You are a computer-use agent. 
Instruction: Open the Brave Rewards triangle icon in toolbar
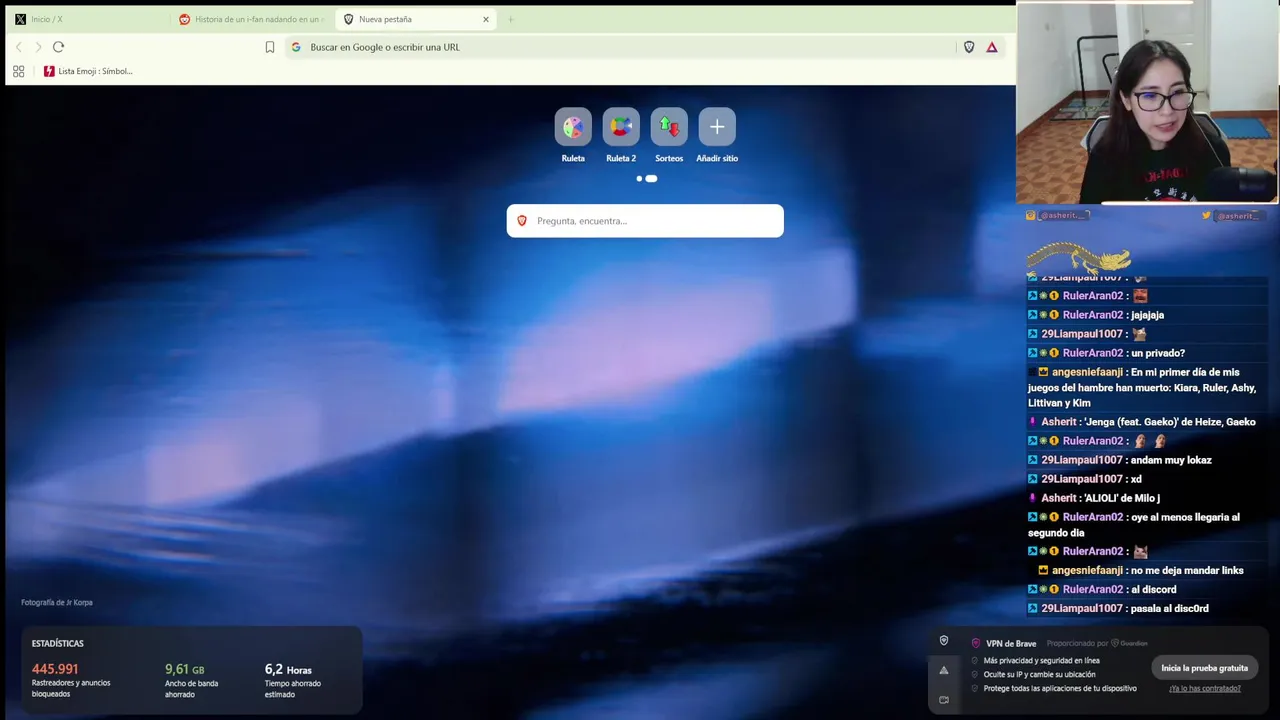(x=992, y=47)
